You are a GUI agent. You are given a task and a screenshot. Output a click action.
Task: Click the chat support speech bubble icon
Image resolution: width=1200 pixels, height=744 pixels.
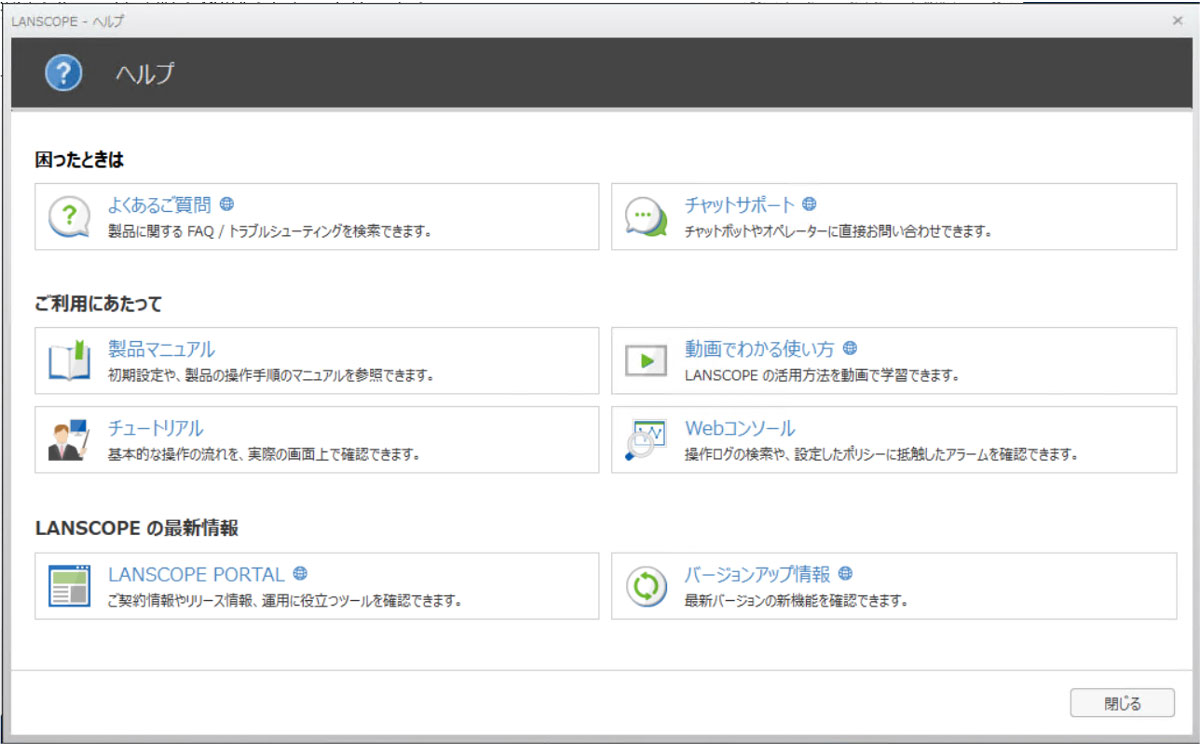click(646, 216)
